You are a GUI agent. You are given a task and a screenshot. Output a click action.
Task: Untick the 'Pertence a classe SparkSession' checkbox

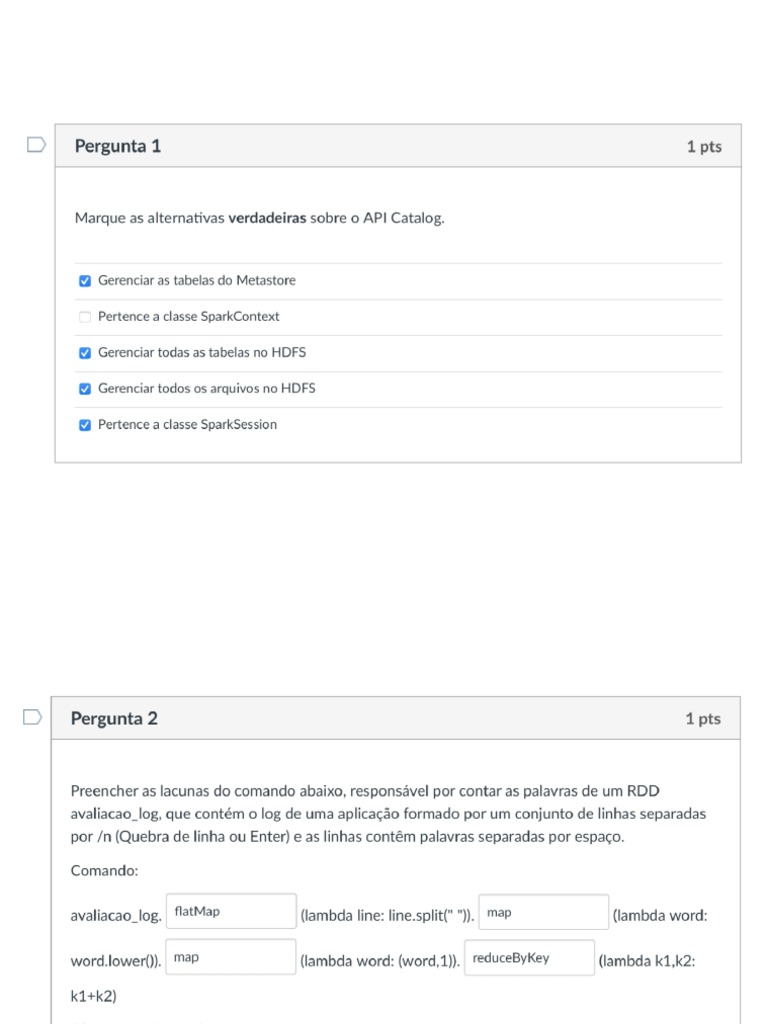click(85, 425)
